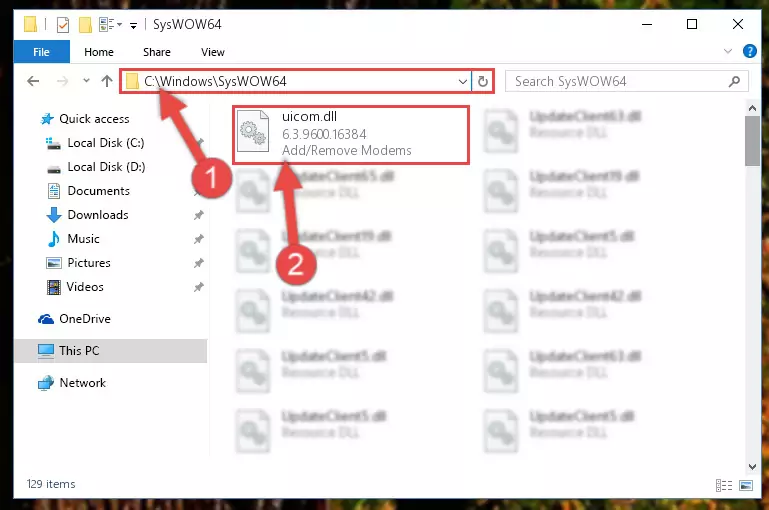Click the Network sidebar icon

pyautogui.click(x=46, y=383)
